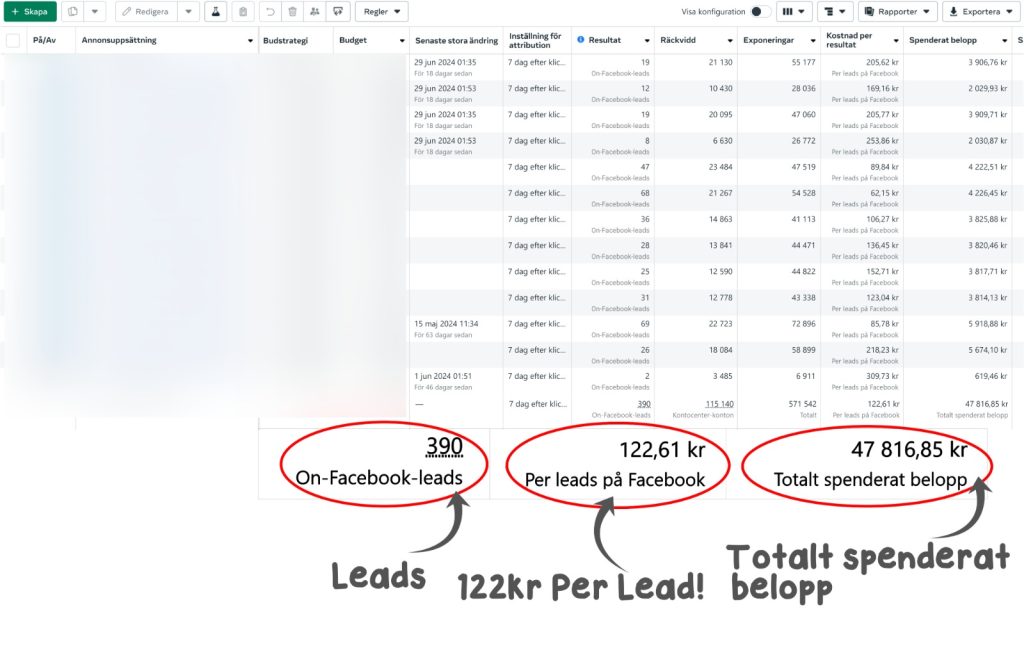
Task: Click the clipboard paste icon
Action: pos(244,11)
